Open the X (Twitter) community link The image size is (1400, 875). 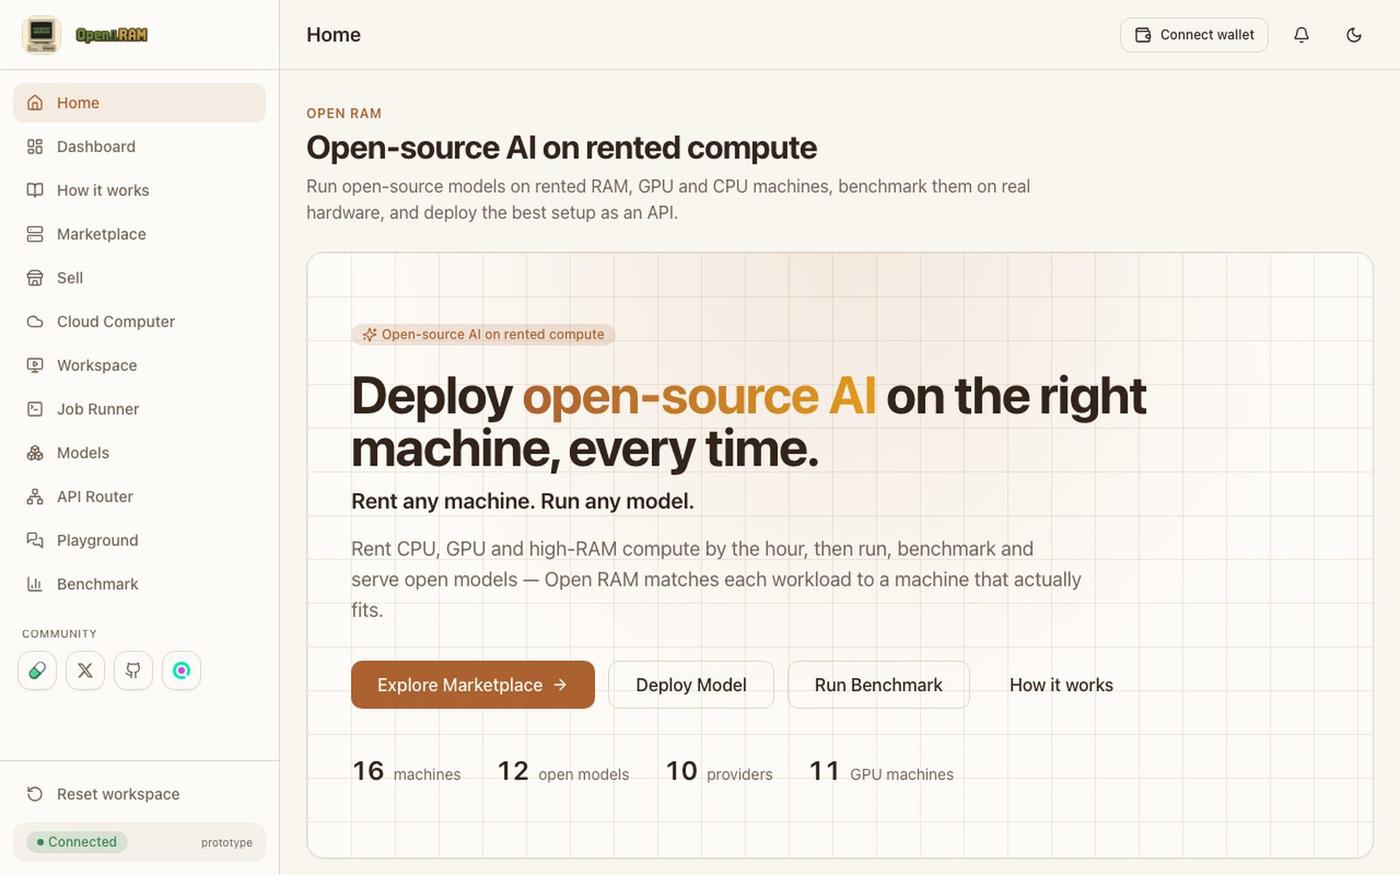(x=85, y=670)
